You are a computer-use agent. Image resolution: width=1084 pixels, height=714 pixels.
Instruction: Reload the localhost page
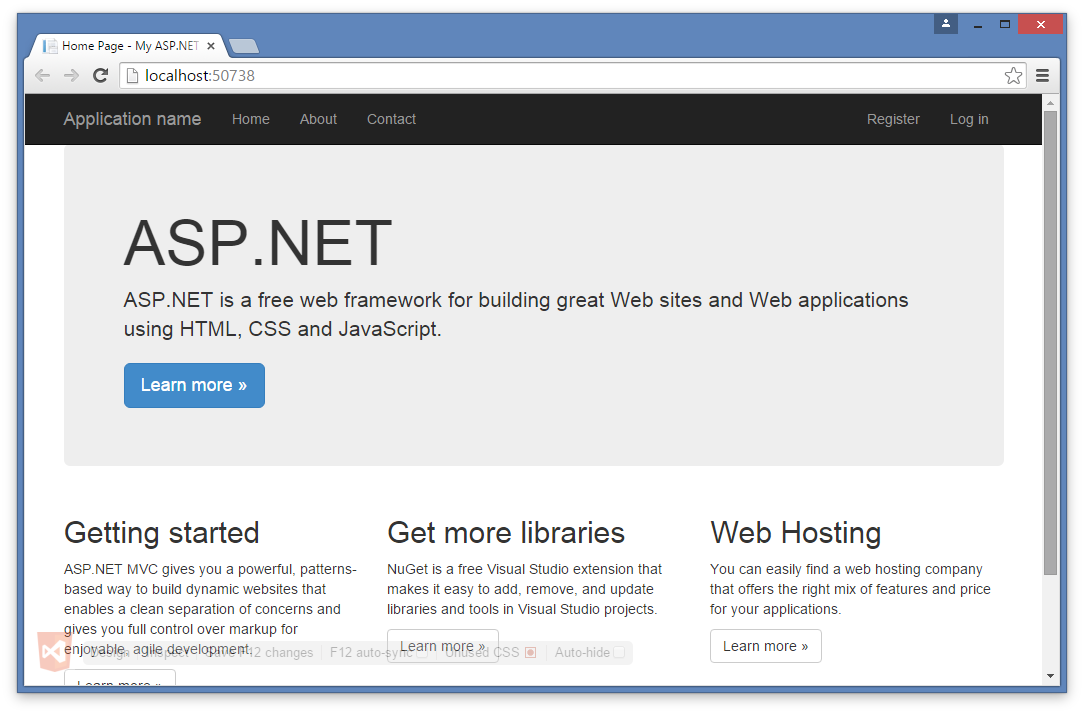[101, 75]
